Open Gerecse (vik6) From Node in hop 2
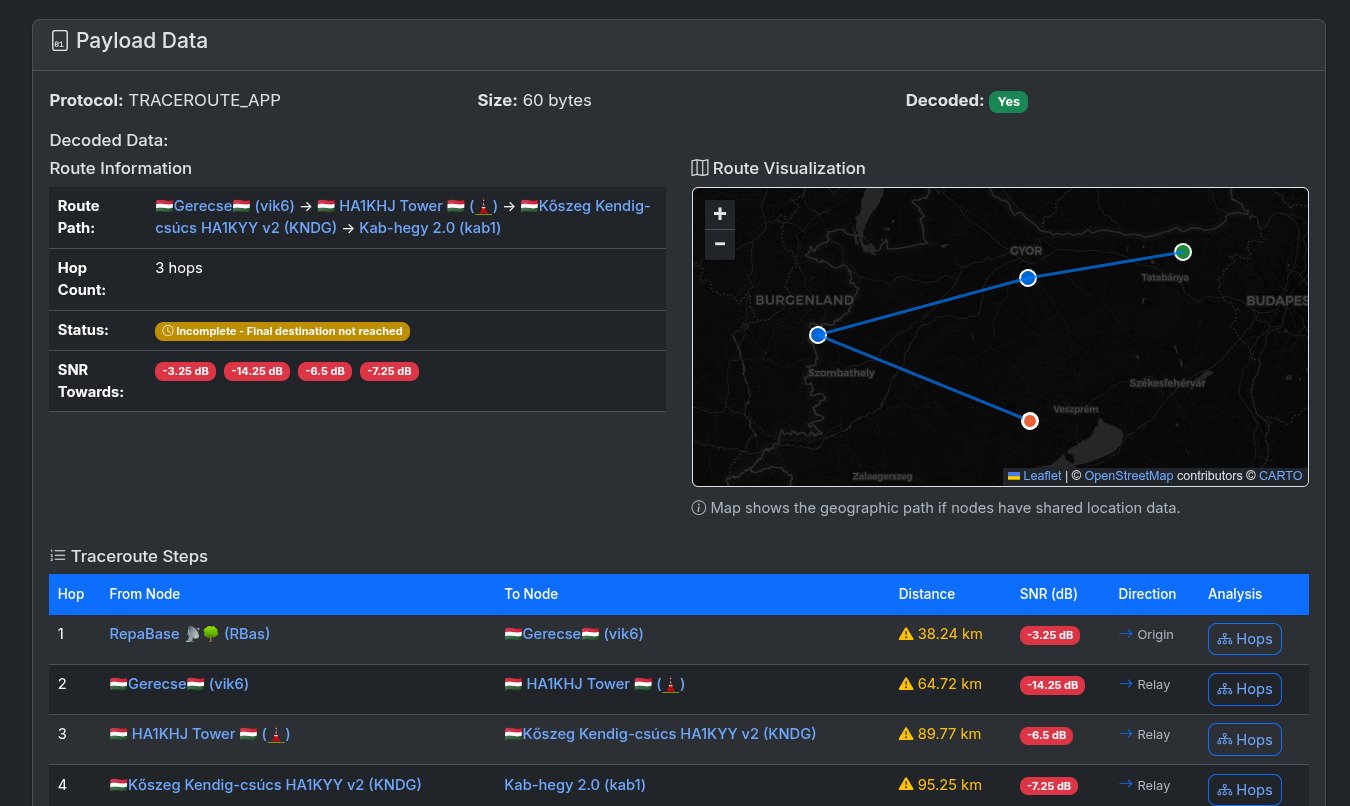 point(179,684)
